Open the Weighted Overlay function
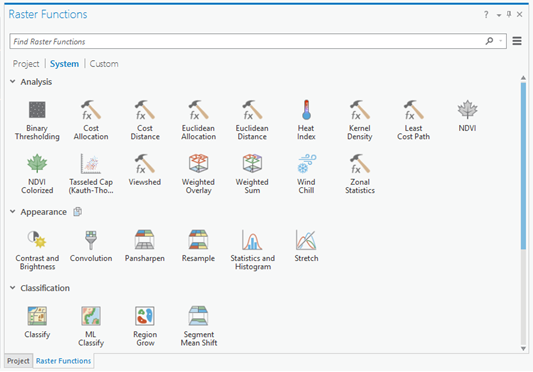The width and height of the screenshot is (533, 372). pos(199,174)
